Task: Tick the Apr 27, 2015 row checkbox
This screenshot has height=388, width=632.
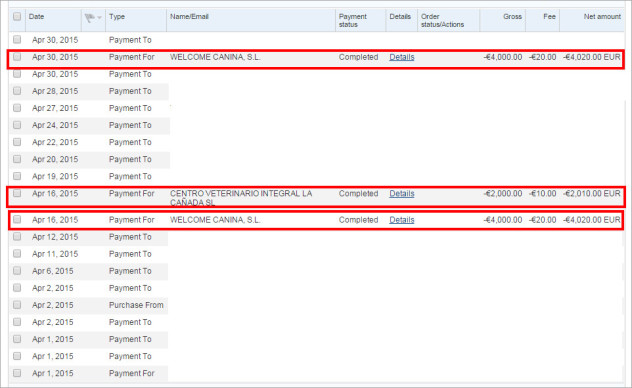Action: [x=17, y=108]
